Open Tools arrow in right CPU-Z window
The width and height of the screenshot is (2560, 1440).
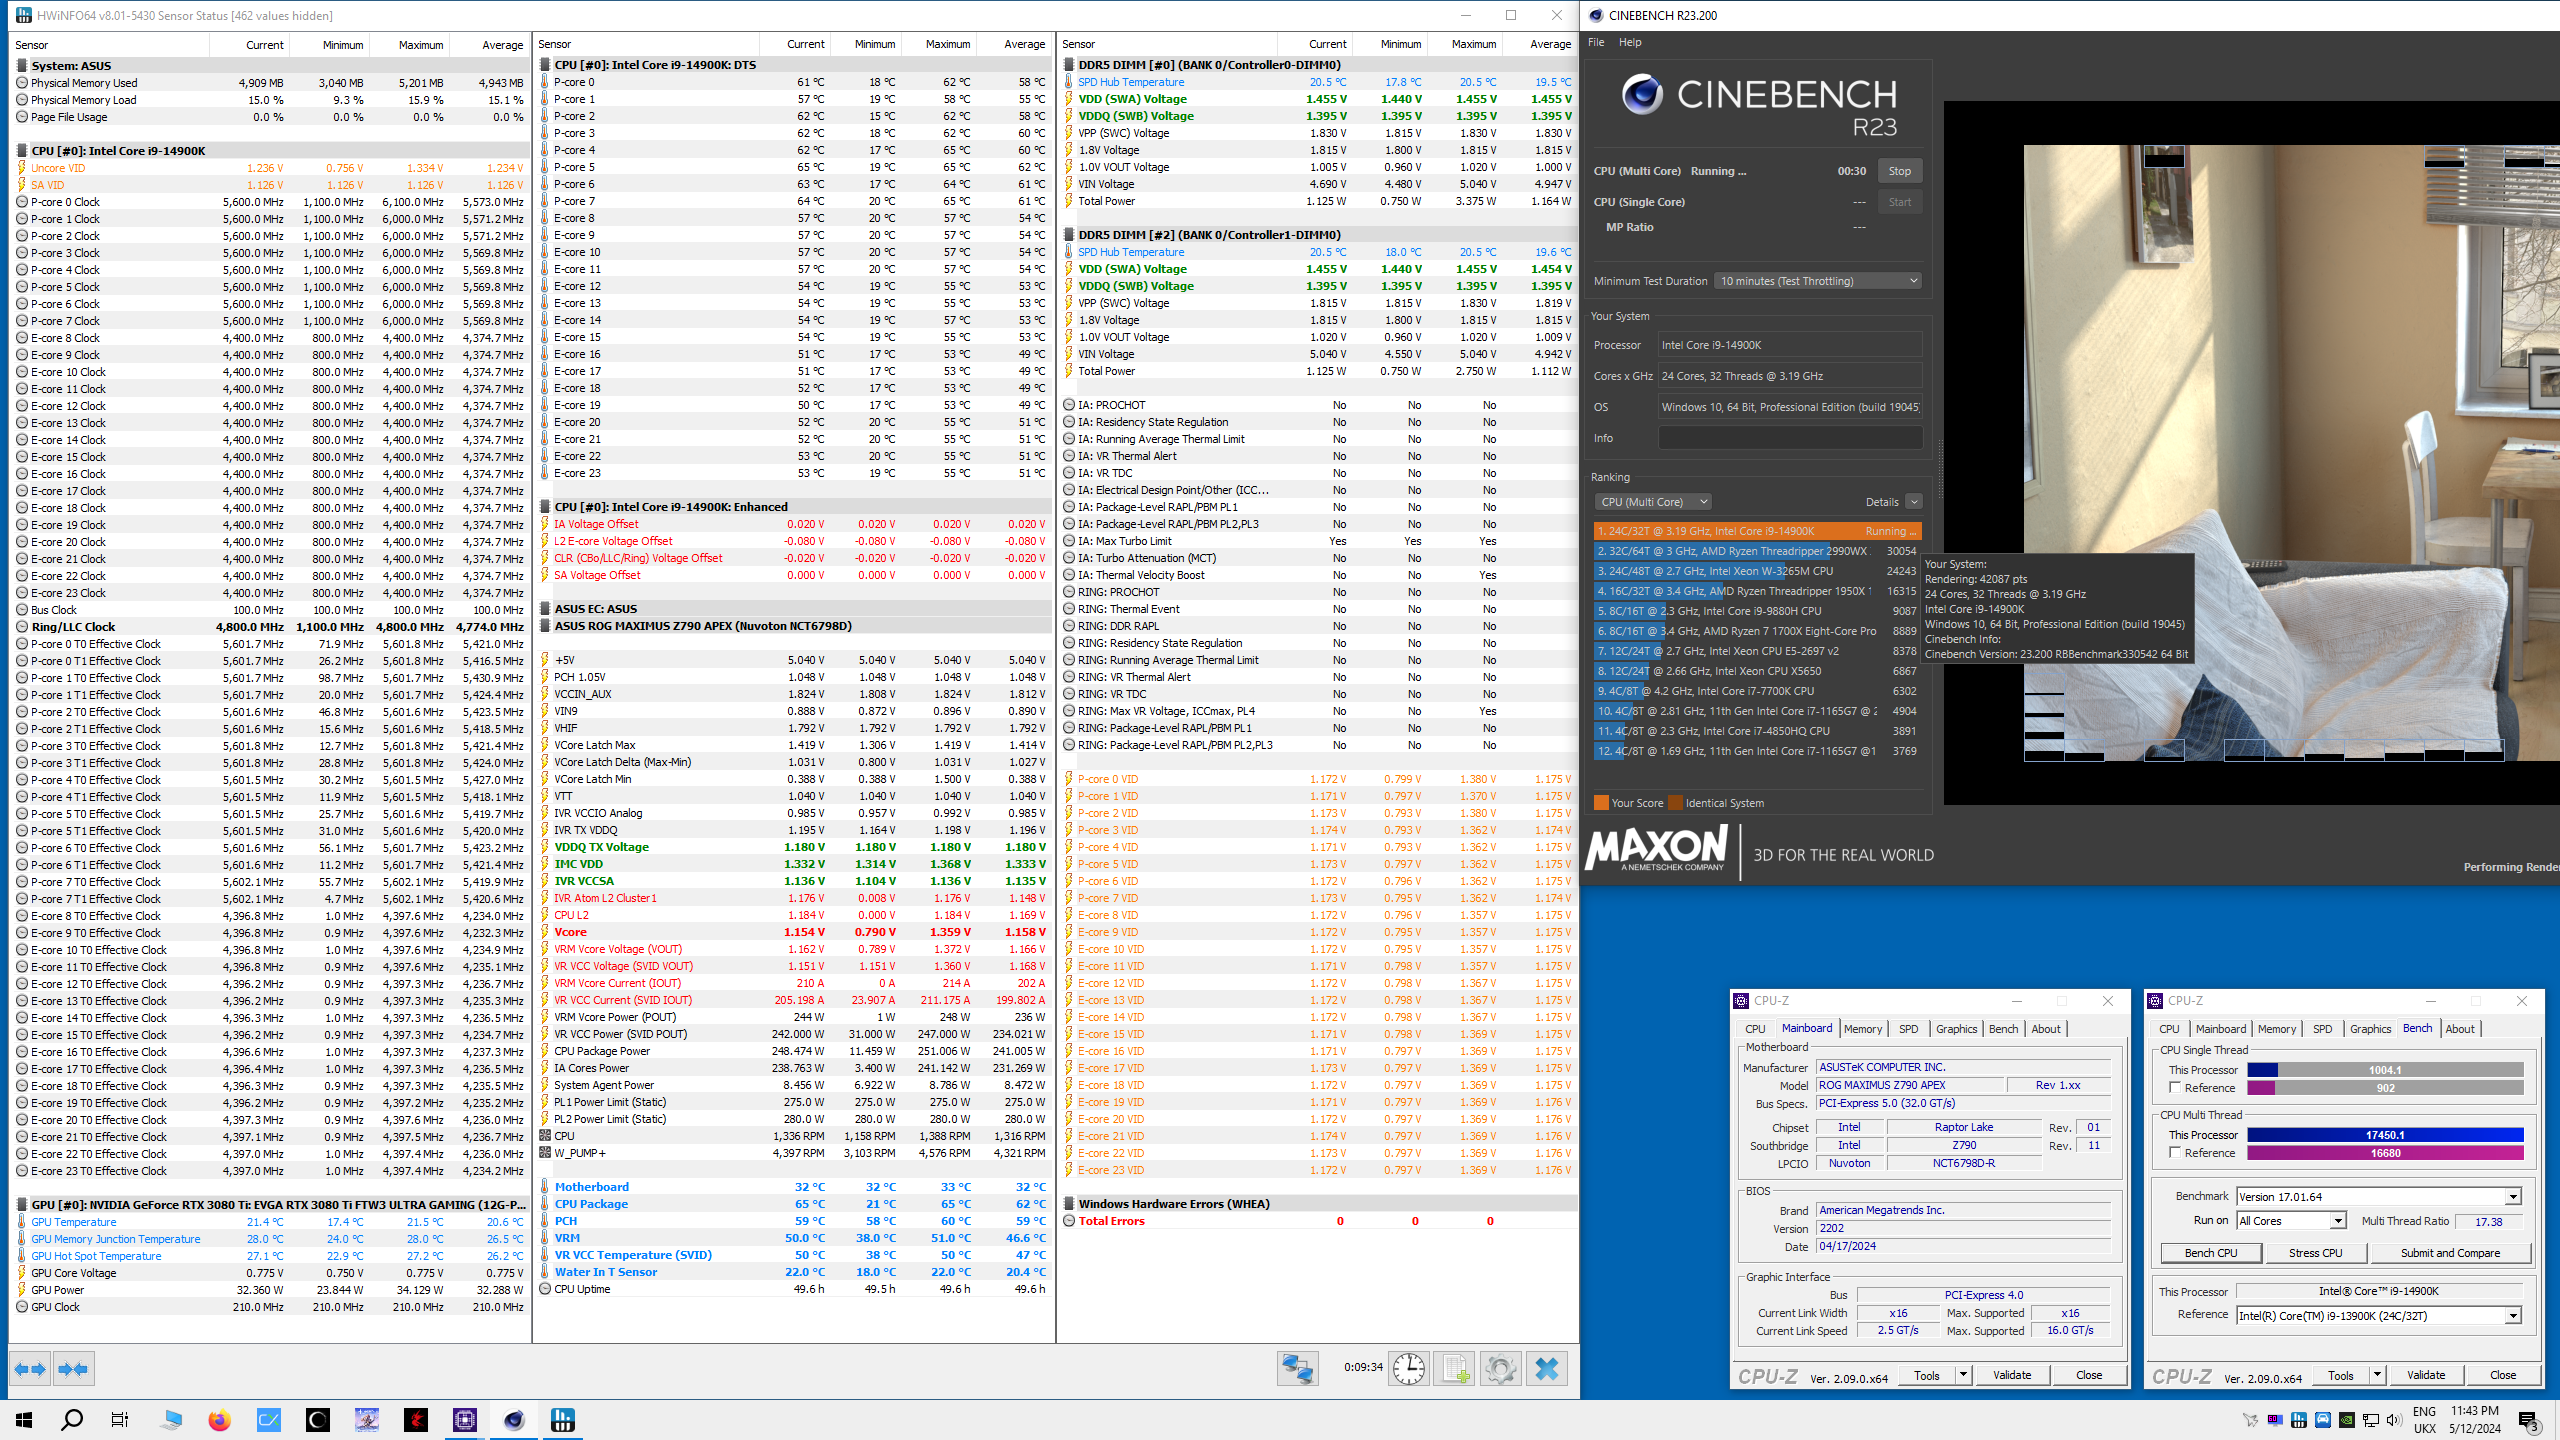pos(2377,1375)
